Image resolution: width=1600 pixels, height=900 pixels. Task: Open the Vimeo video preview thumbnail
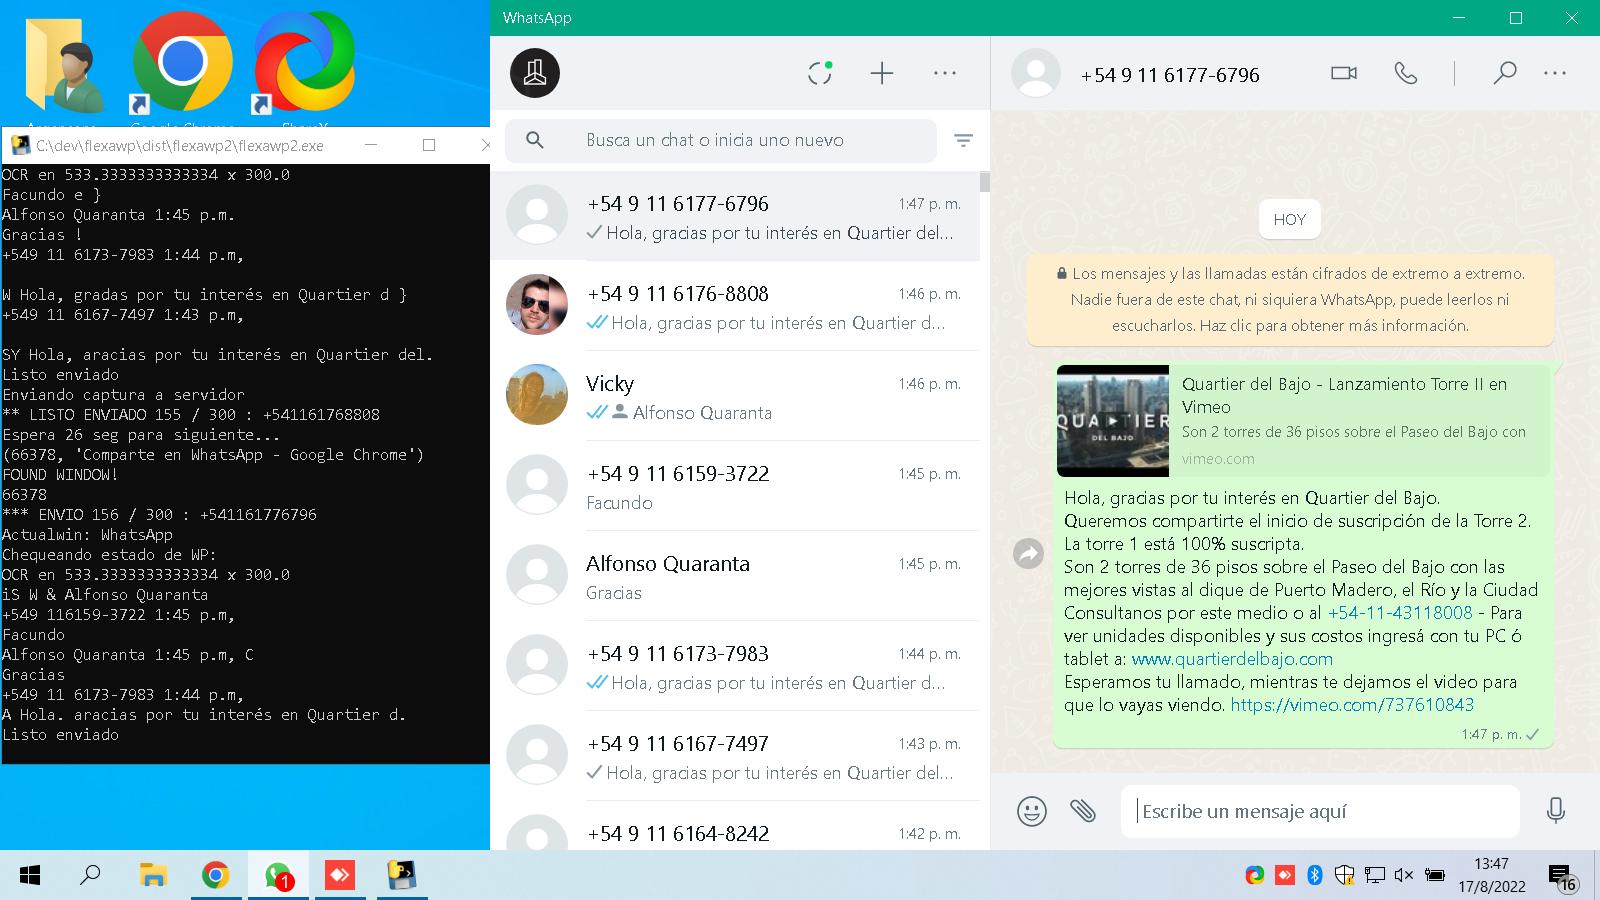click(x=1112, y=421)
